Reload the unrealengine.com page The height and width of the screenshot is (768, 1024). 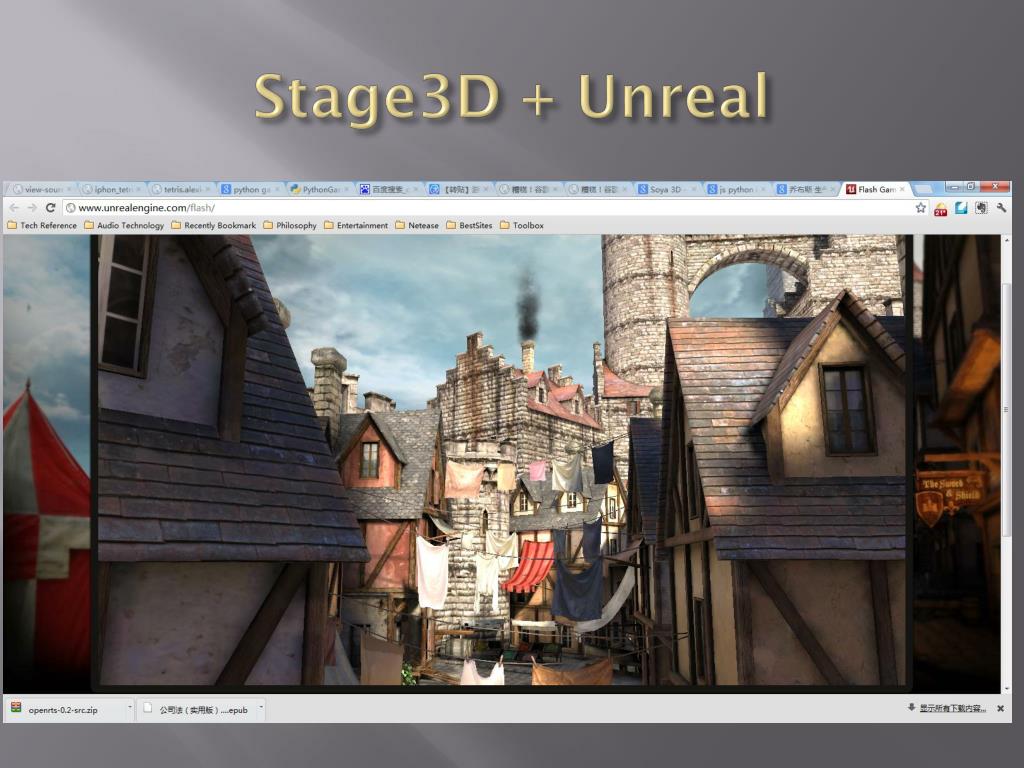50,208
